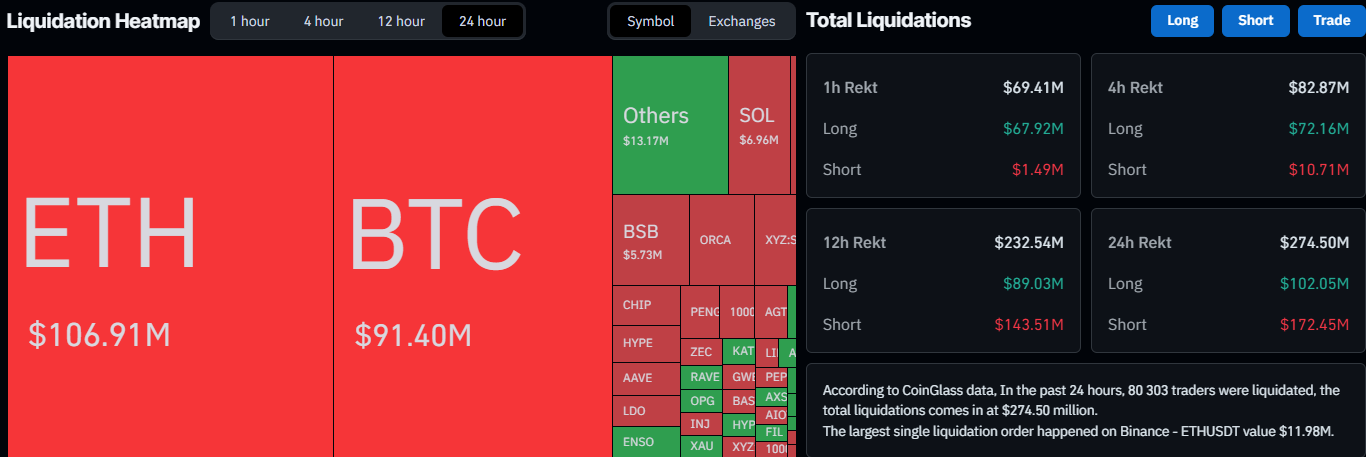Click the HYPE liquidation tile

click(645, 343)
